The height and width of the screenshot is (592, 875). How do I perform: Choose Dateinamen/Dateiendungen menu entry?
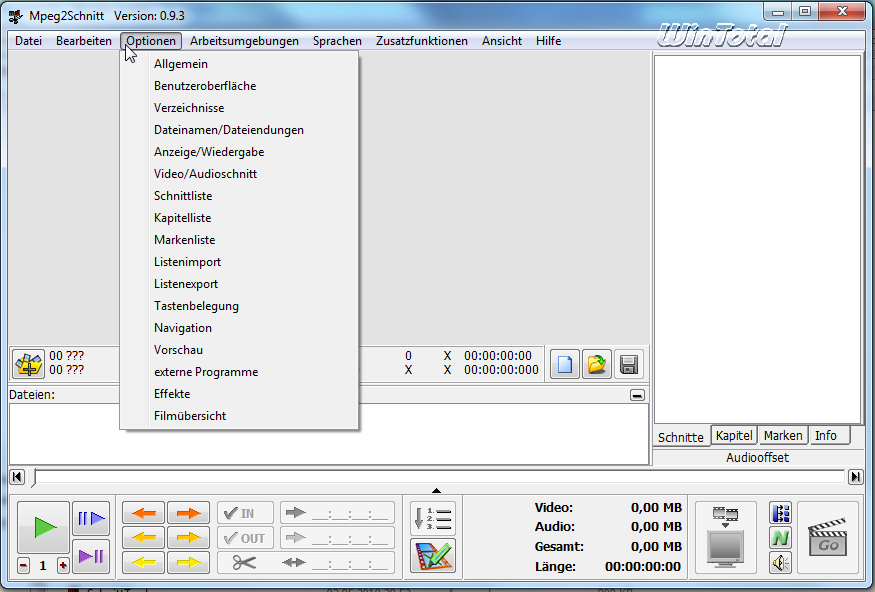coord(239,130)
